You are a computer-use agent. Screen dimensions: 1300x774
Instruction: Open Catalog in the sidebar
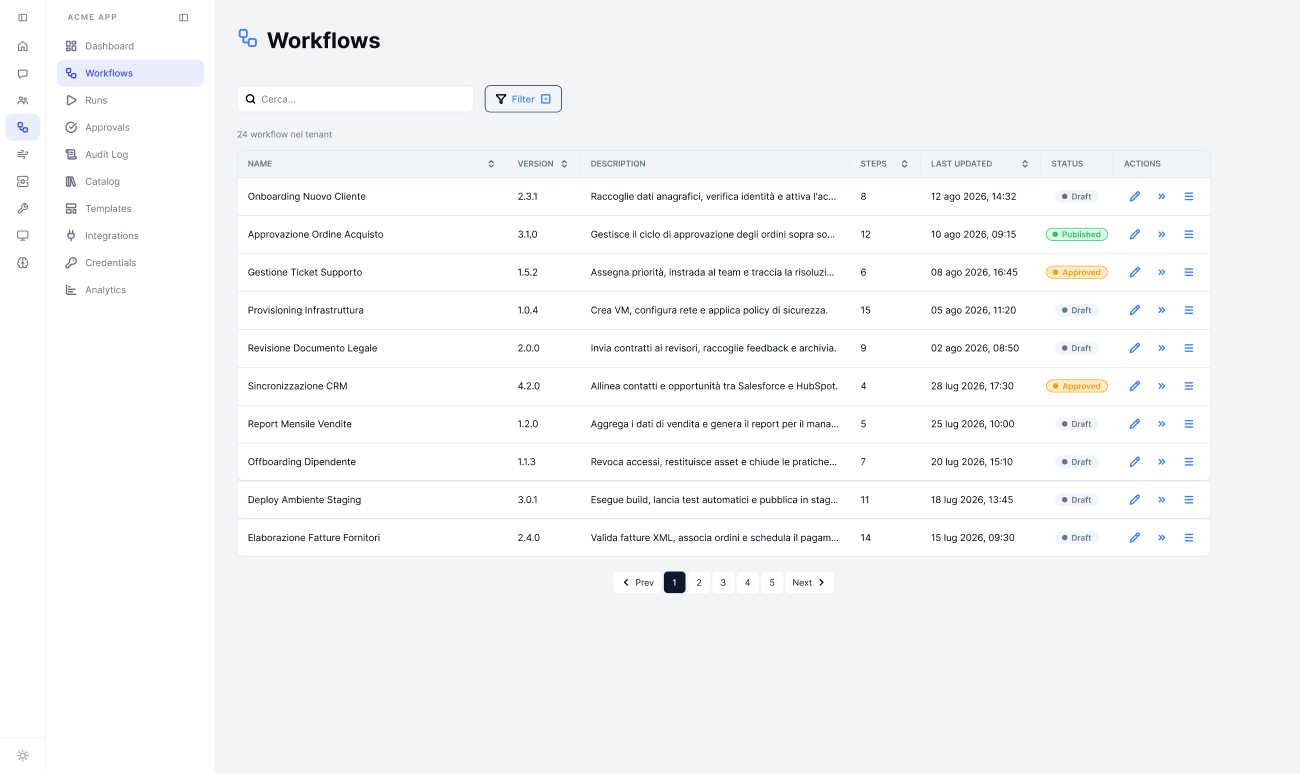coord(130,181)
